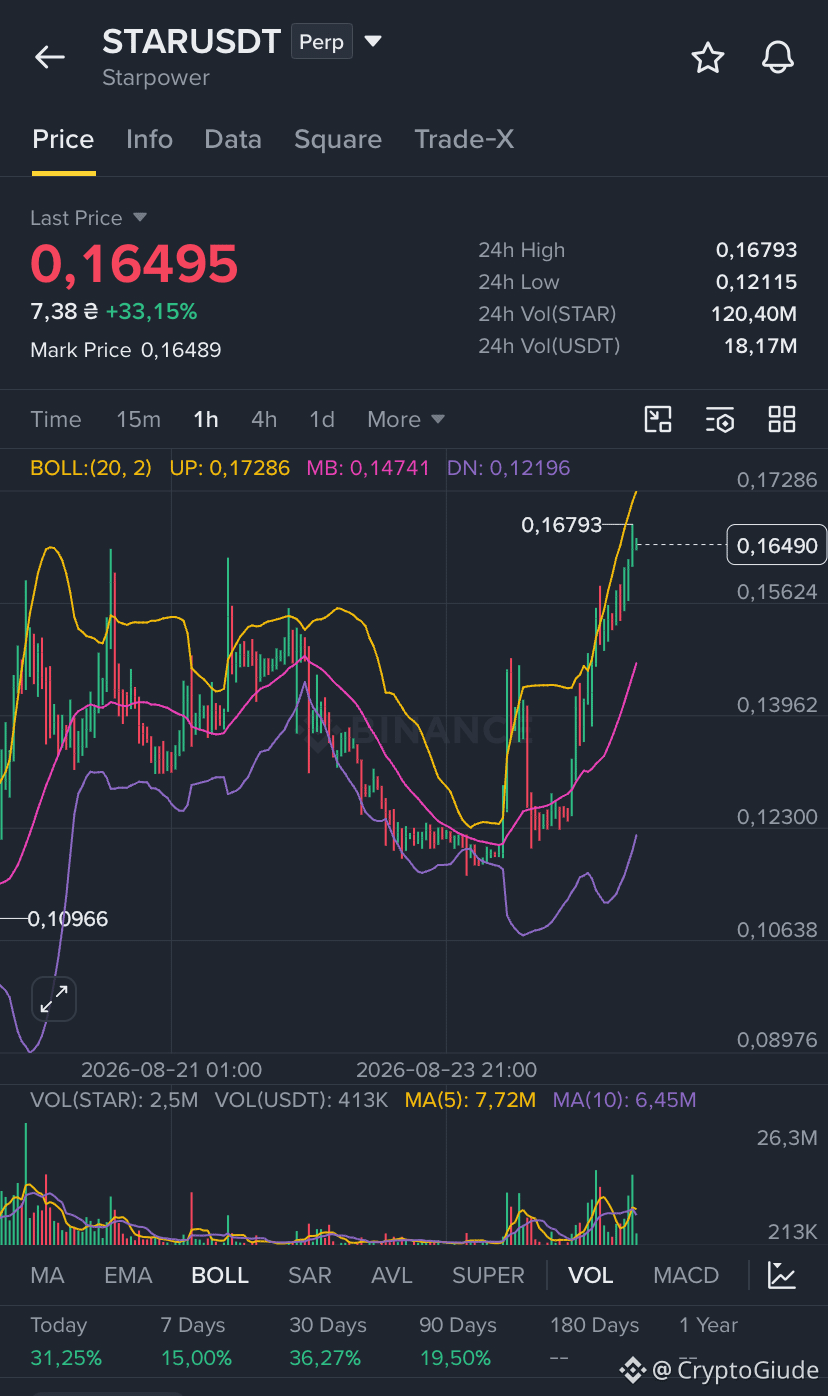The image size is (828, 1396).
Task: Select the 1h chart interval
Action: tap(206, 419)
